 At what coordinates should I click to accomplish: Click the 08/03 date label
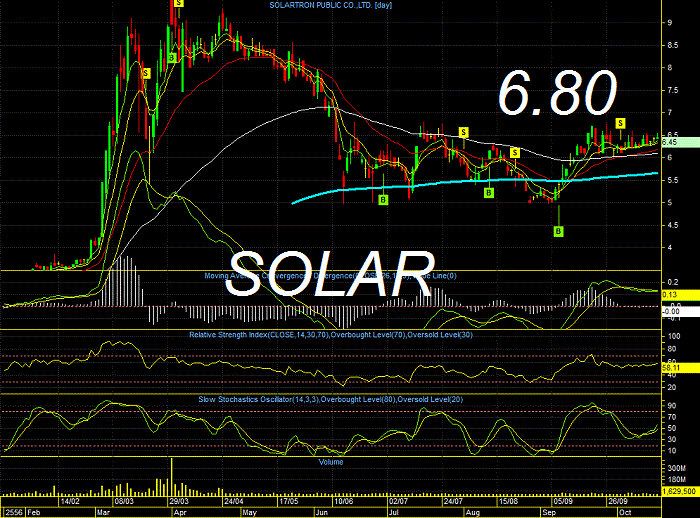click(x=124, y=501)
